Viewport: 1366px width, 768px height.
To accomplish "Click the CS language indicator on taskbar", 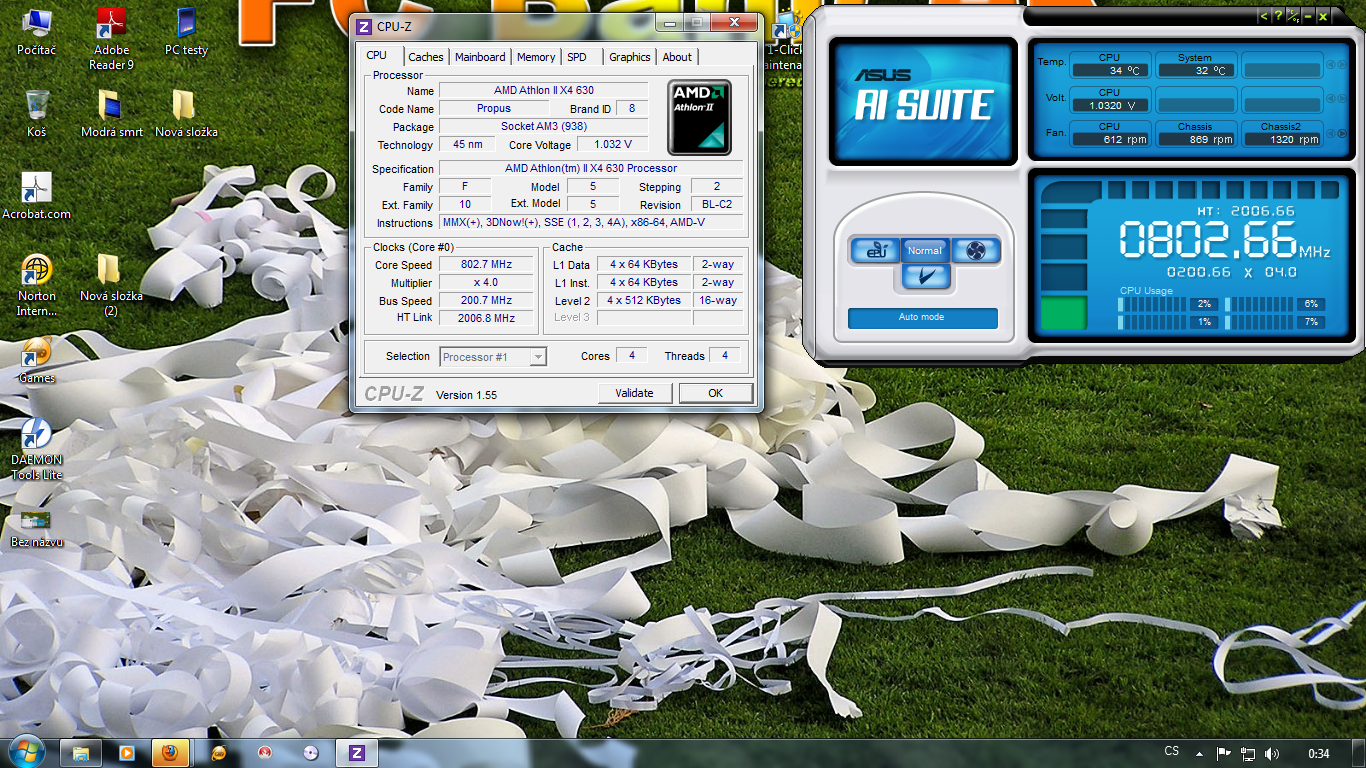I will pyautogui.click(x=1172, y=751).
